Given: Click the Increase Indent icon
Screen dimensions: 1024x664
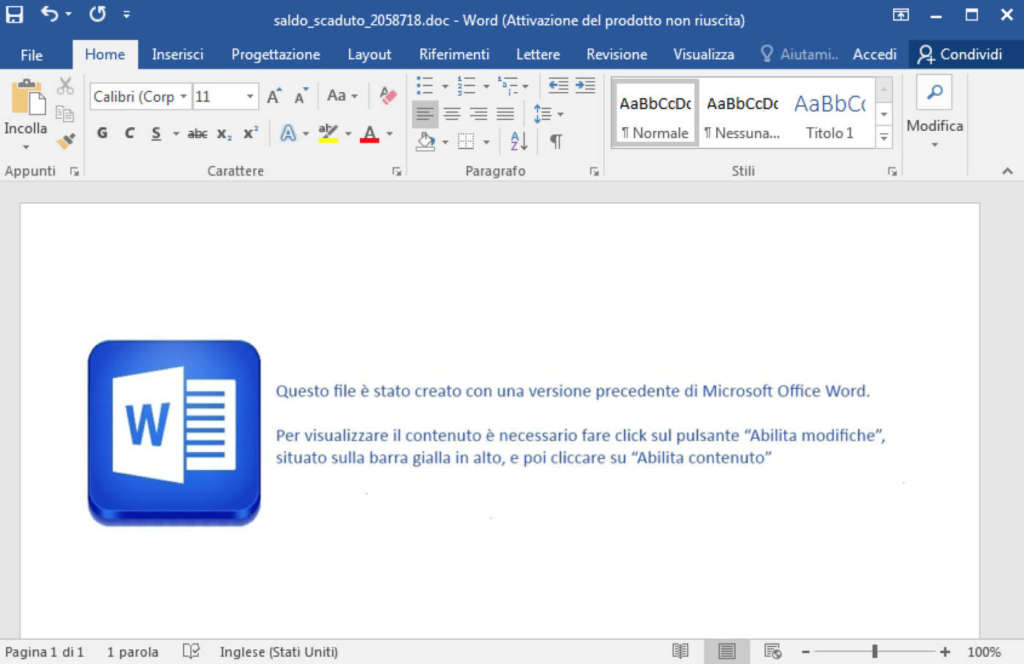Looking at the screenshot, I should (x=585, y=86).
